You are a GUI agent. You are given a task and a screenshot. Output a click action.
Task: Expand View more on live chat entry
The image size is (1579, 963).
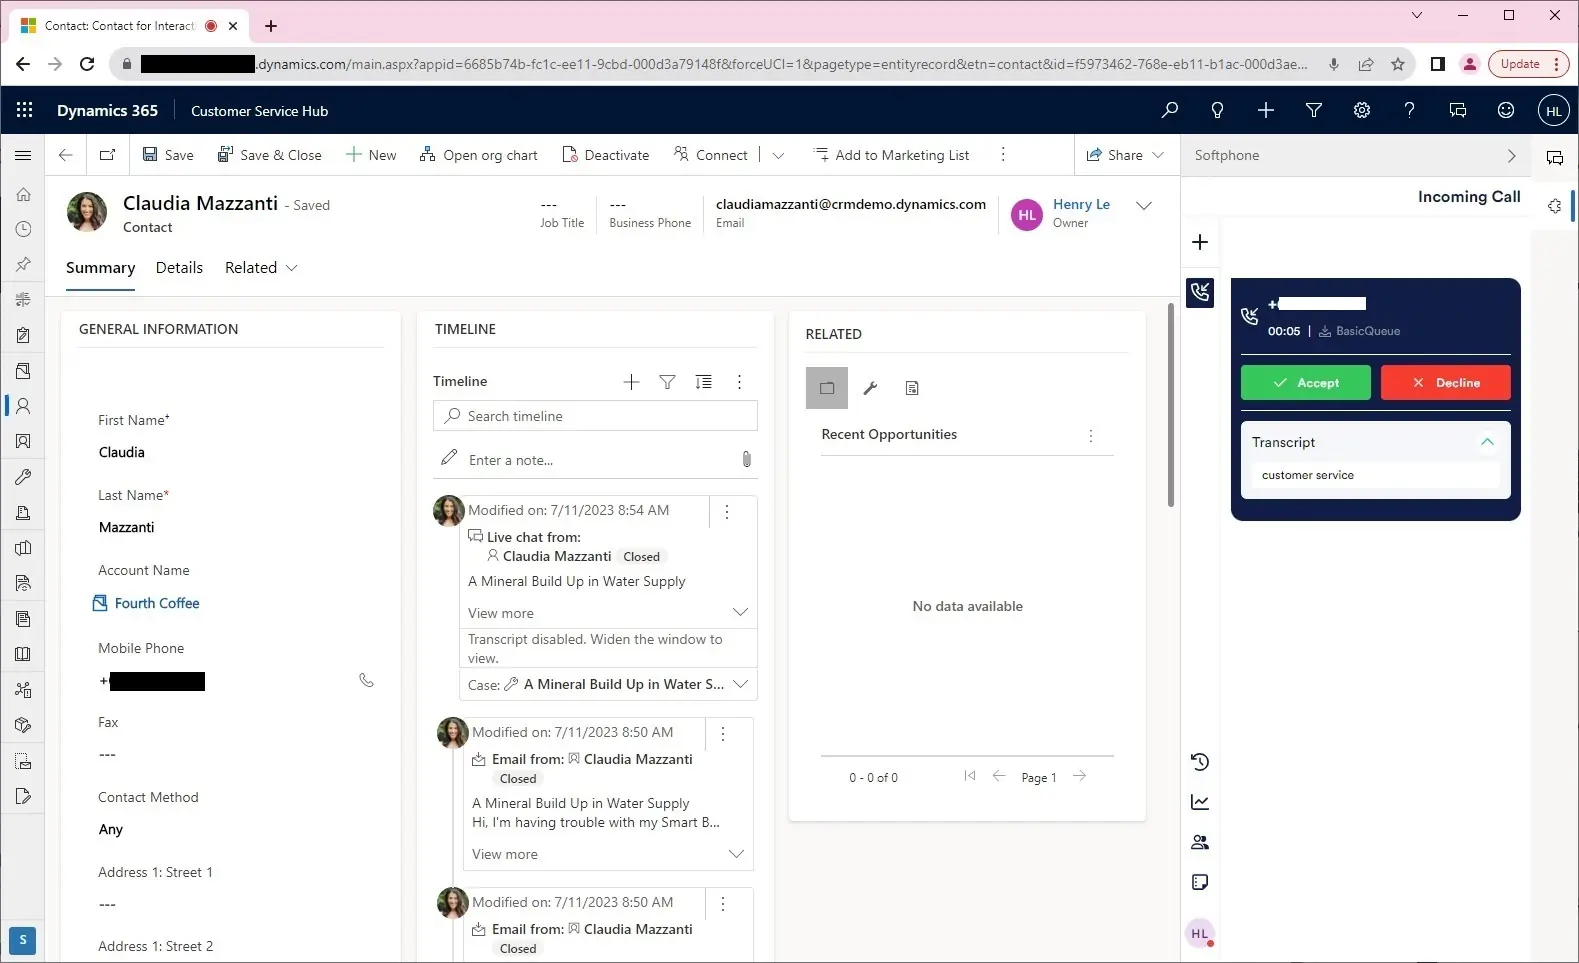tap(740, 612)
